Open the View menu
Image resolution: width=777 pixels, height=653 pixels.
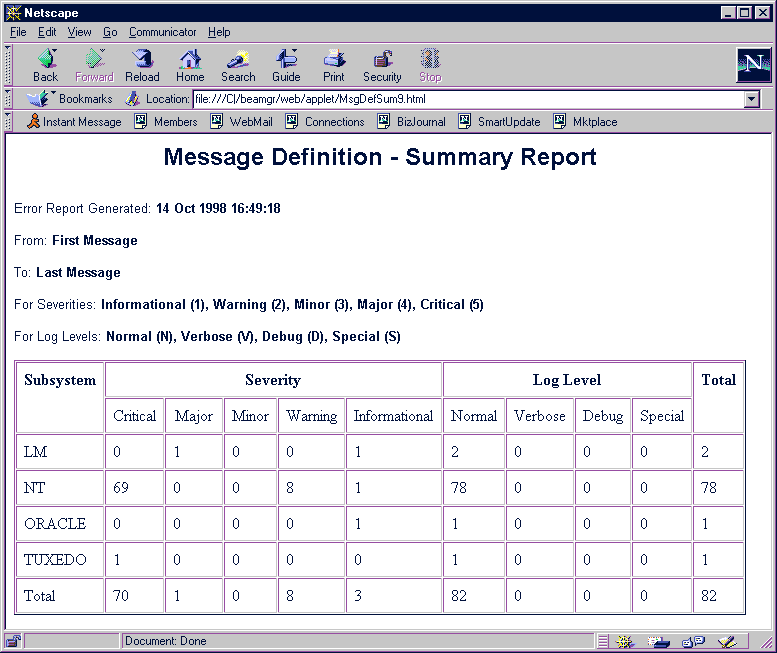coord(79,32)
